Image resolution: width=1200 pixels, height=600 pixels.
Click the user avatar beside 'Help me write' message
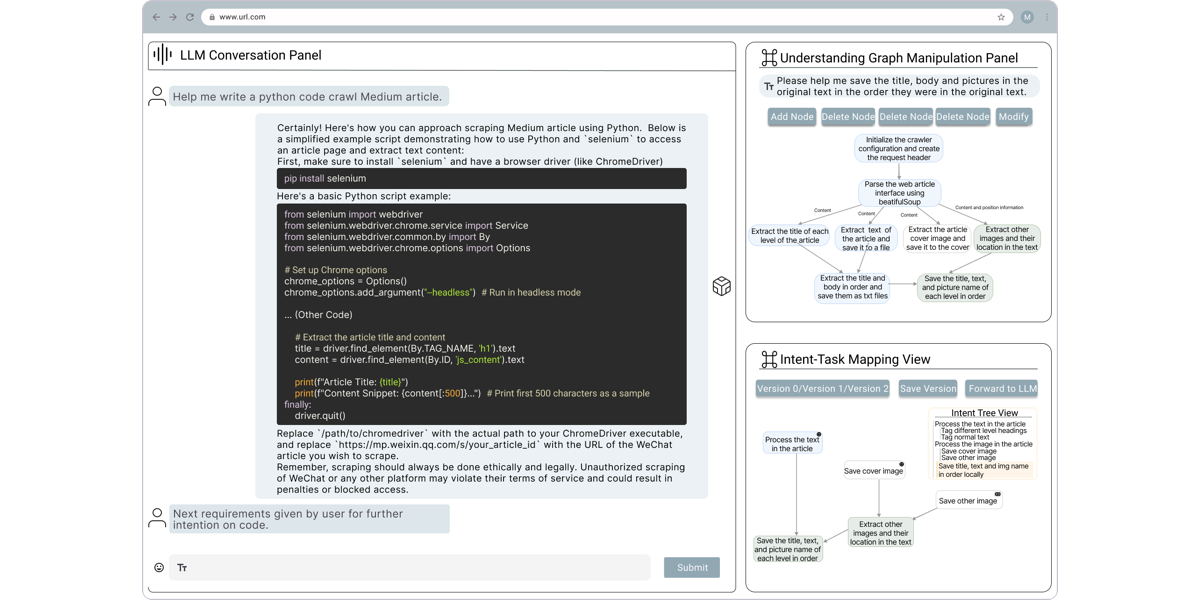tap(157, 96)
